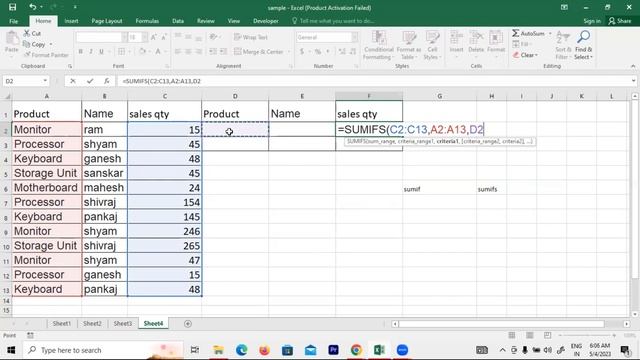This screenshot has height=360, width=640.
Task: Confirm formula with the checkmark icon
Action: 90,81
